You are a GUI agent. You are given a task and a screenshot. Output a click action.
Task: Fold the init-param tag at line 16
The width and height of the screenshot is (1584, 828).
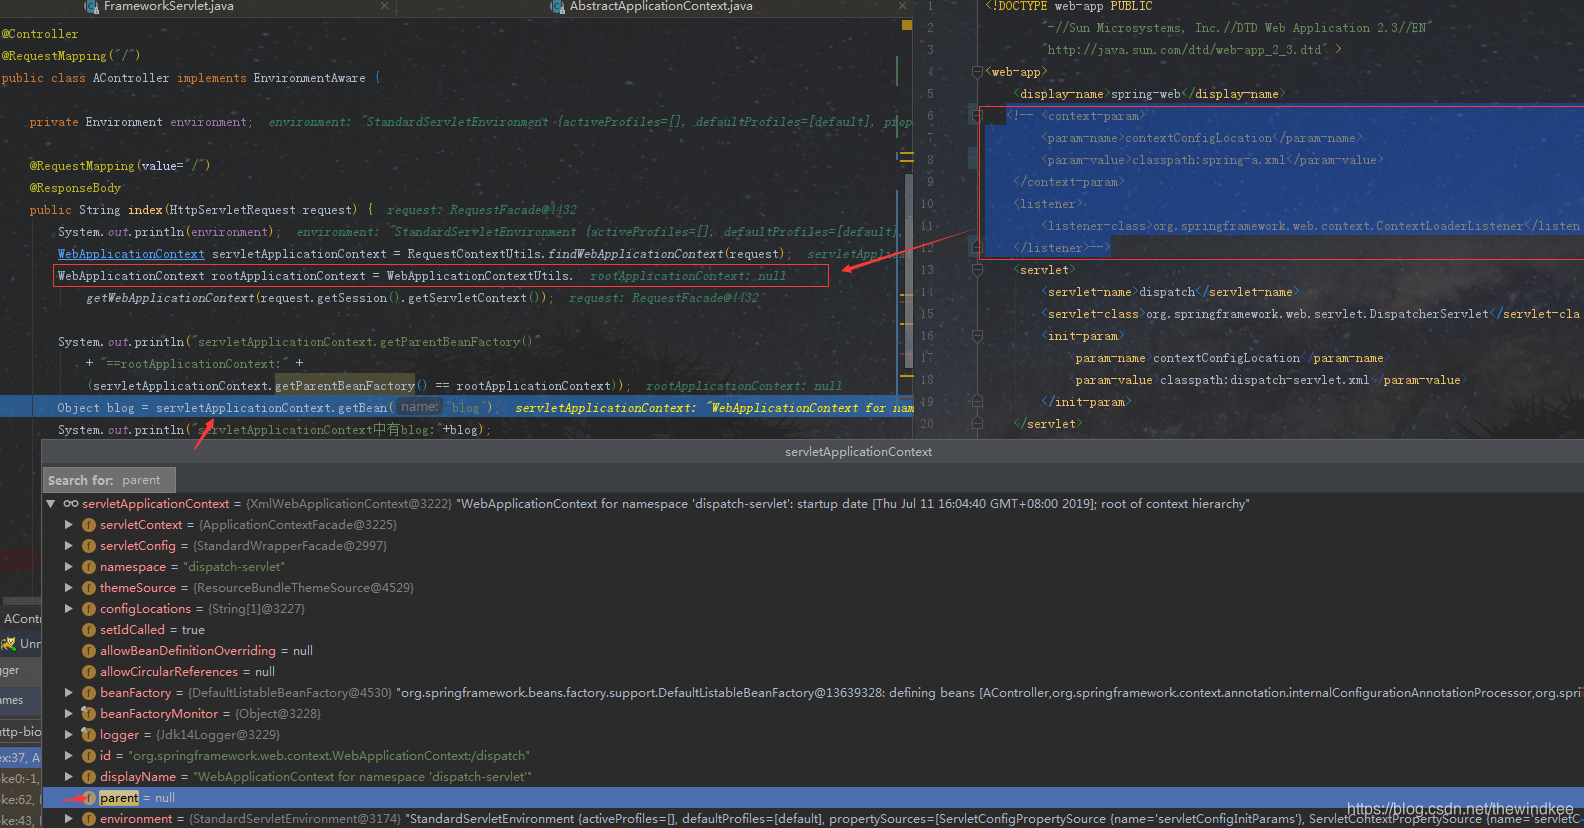tap(977, 336)
